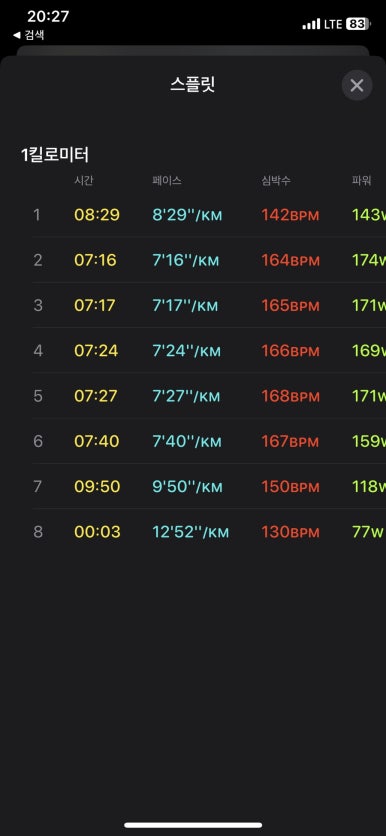Tap the 1킬로미터 section heading
386x836 pixels.
click(x=55, y=155)
